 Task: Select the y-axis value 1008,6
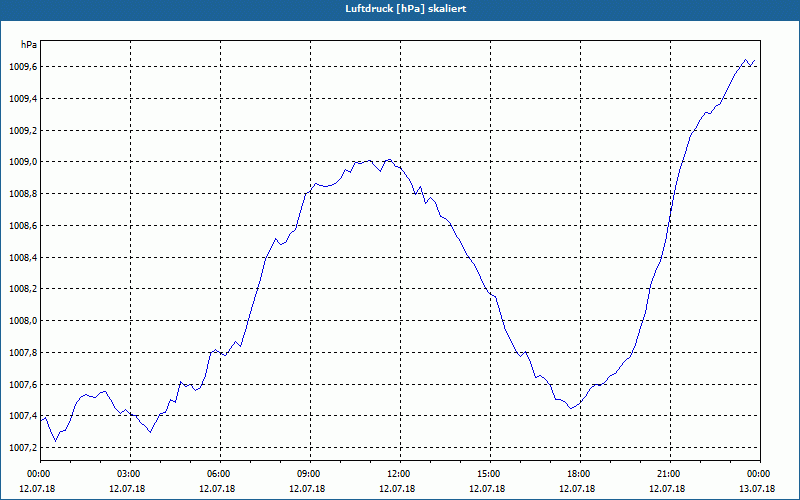pyautogui.click(x=22, y=226)
